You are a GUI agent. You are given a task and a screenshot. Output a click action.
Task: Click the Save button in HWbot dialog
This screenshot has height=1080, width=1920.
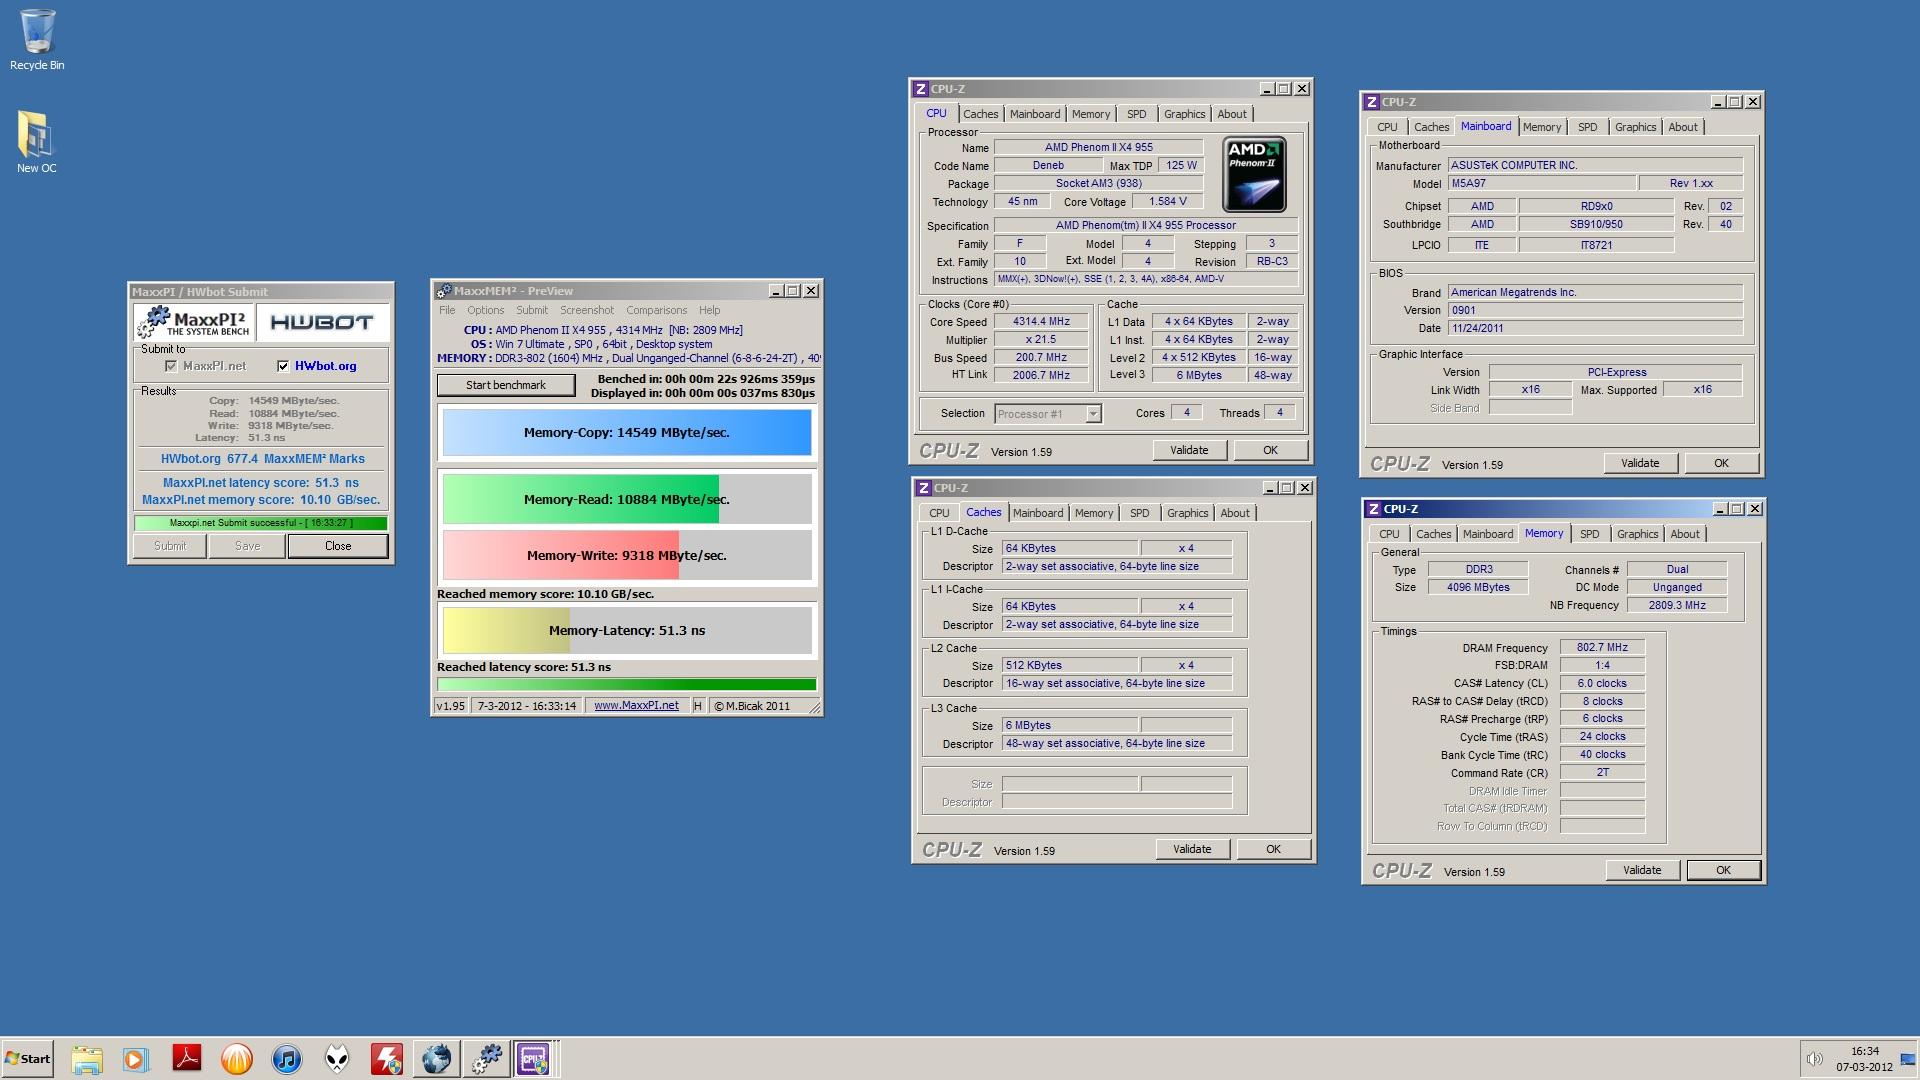click(x=247, y=546)
